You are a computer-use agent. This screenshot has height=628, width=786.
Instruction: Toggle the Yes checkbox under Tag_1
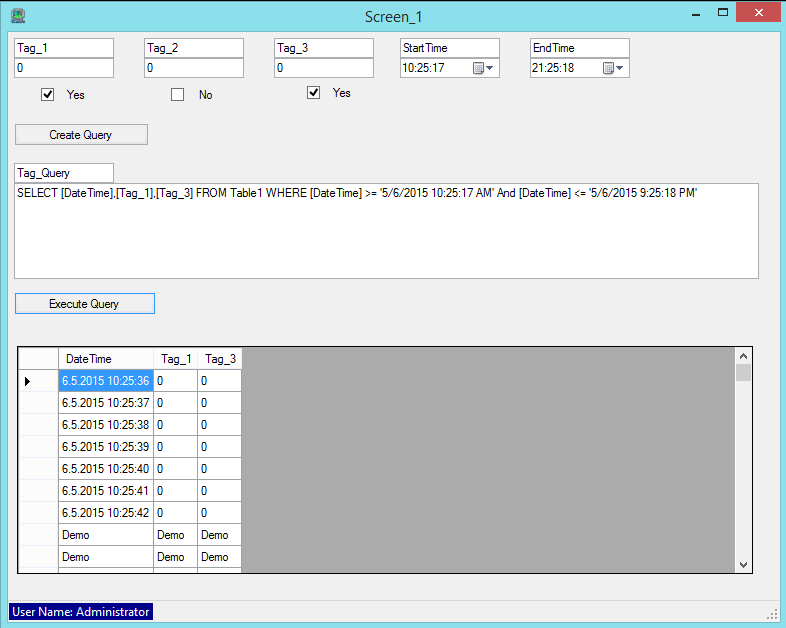point(47,95)
